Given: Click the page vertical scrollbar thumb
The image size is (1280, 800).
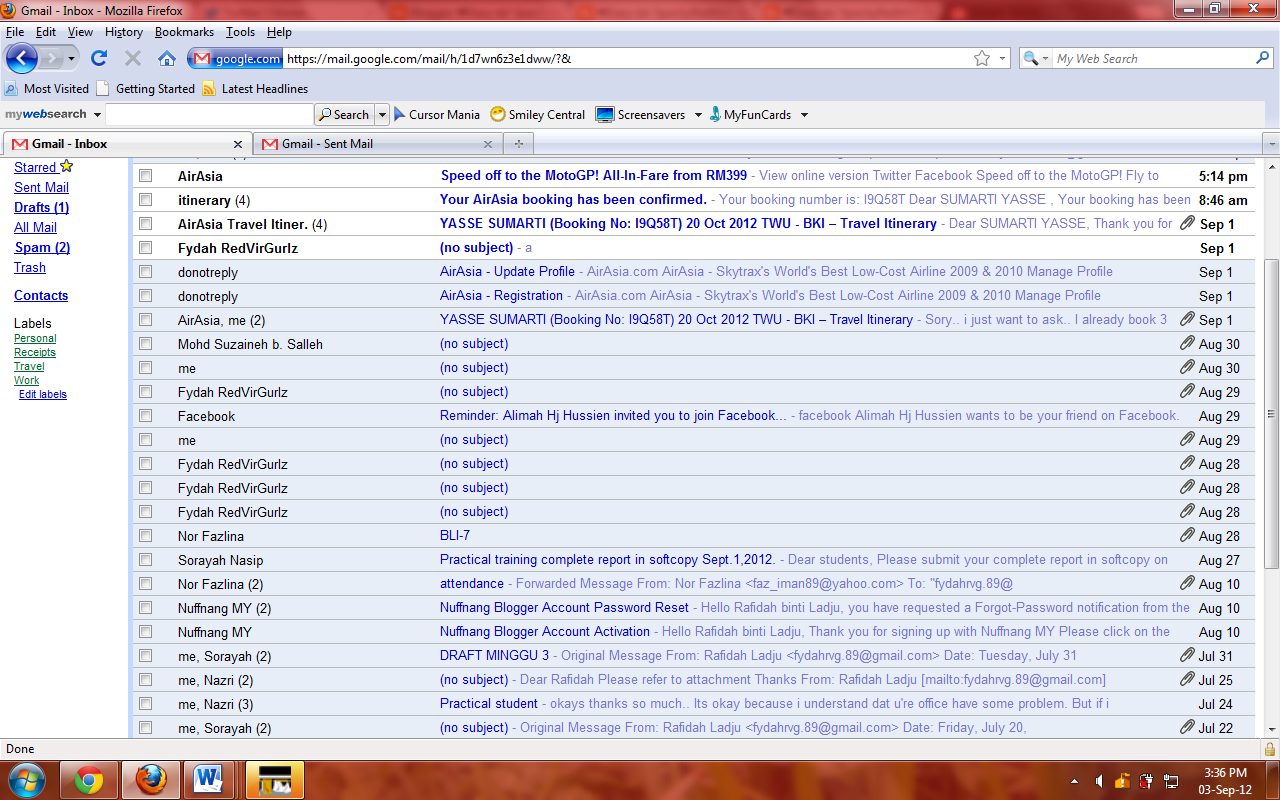Looking at the screenshot, I should click(x=1271, y=414).
